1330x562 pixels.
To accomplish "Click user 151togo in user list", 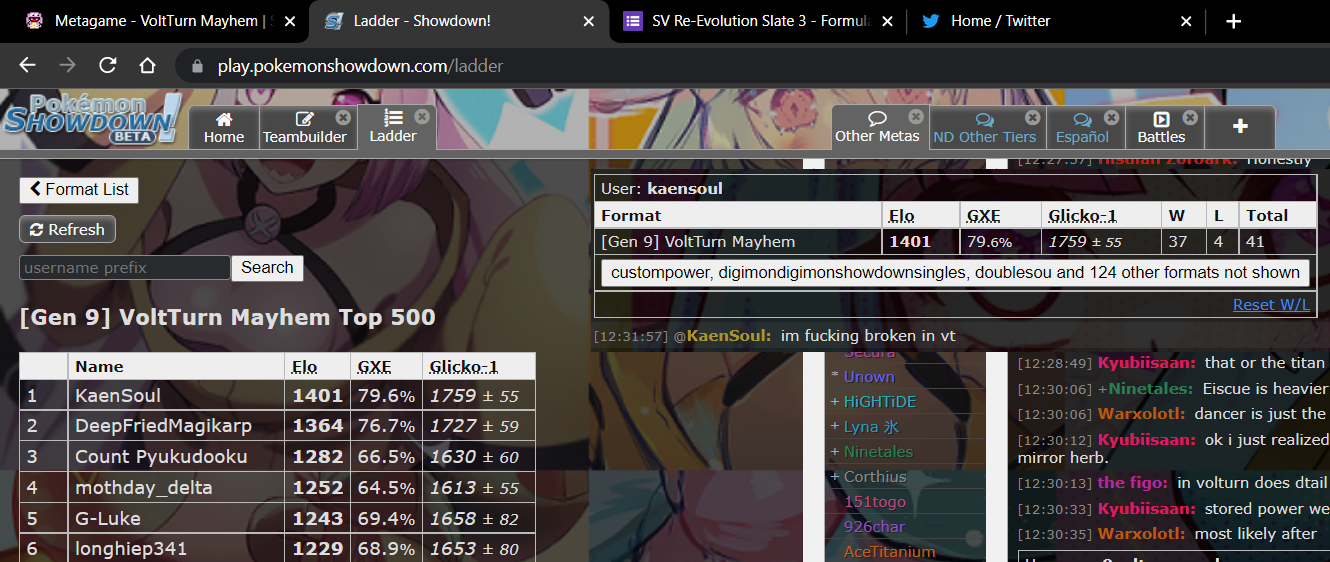I will [x=875, y=502].
